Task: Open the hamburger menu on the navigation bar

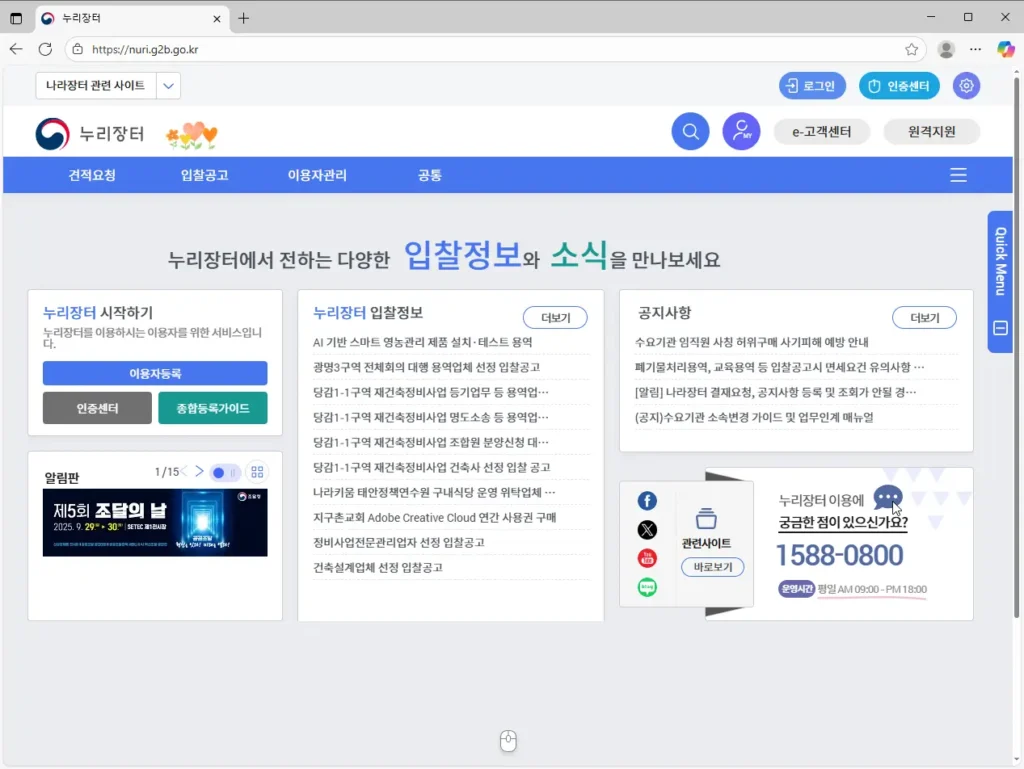Action: click(x=958, y=175)
